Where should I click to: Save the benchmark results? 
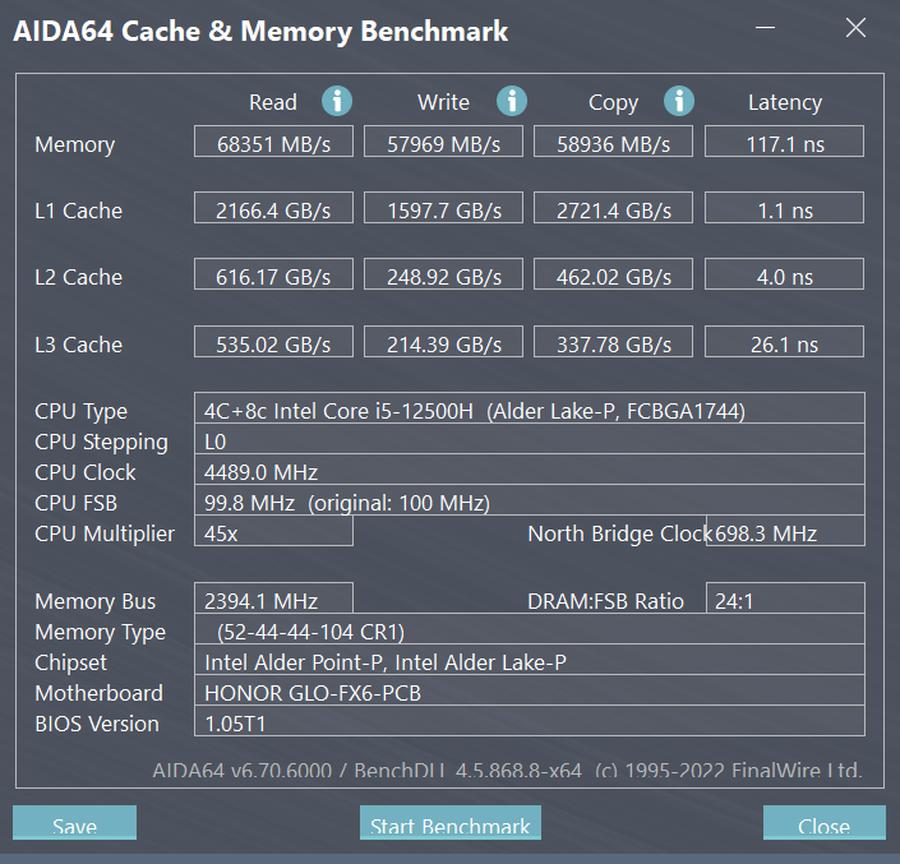pyautogui.click(x=74, y=825)
